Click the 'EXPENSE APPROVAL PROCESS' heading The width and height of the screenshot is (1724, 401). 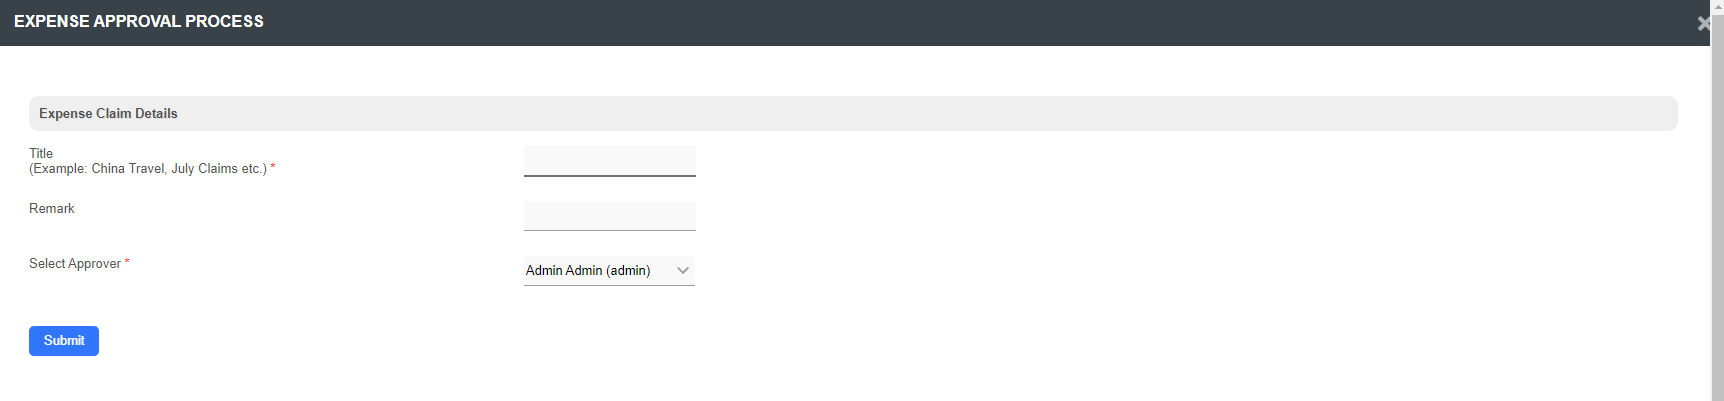(x=139, y=22)
